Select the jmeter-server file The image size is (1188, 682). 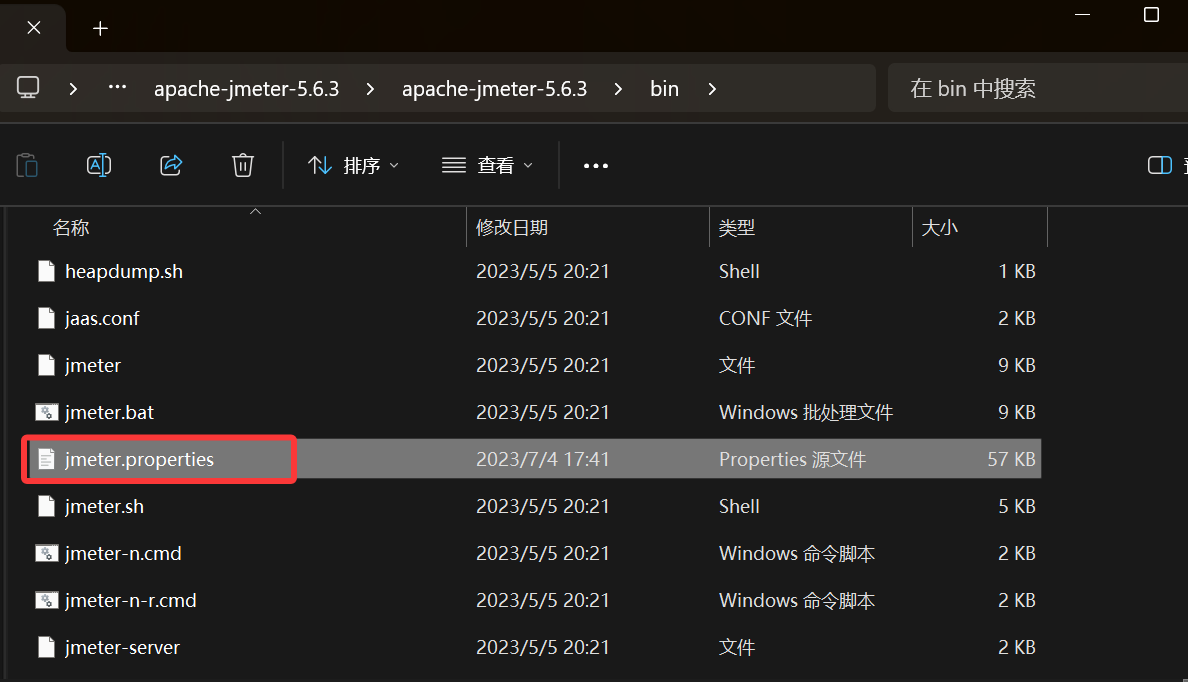[122, 647]
